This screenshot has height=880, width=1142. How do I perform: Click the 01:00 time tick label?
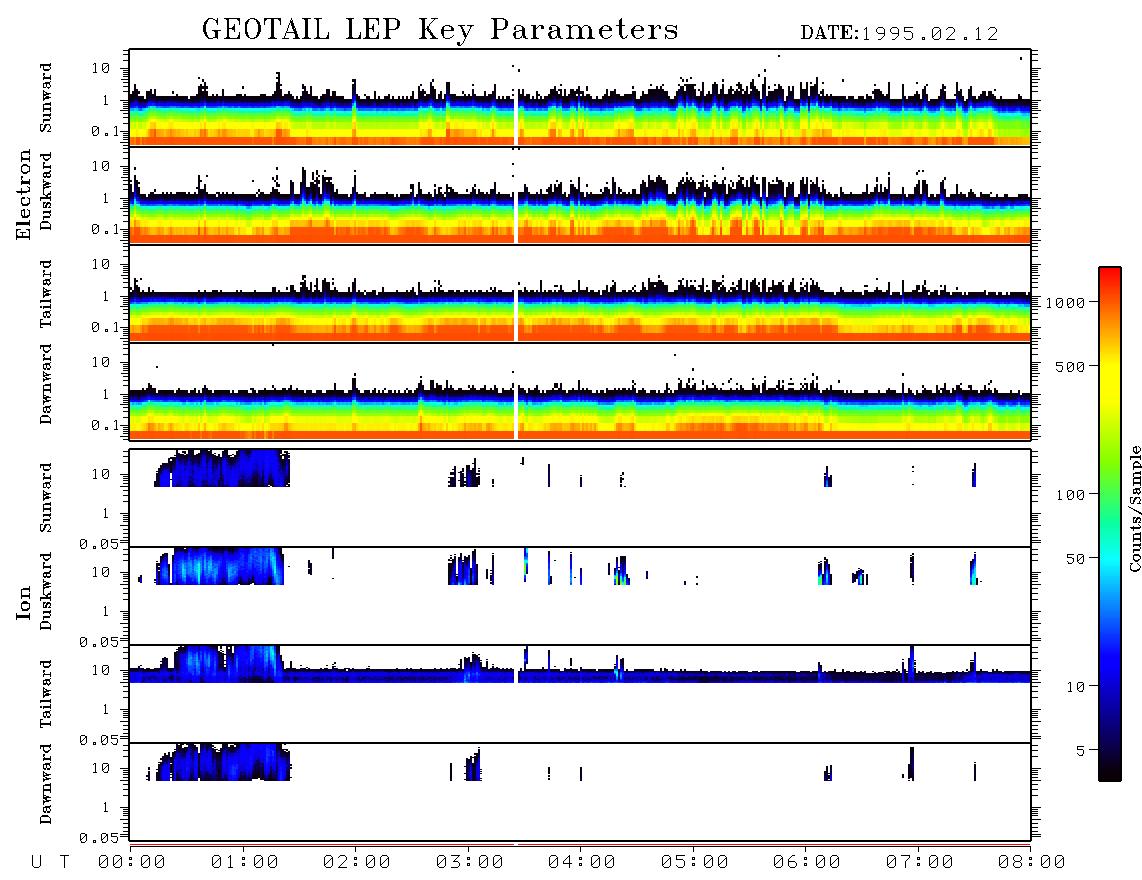245,862
